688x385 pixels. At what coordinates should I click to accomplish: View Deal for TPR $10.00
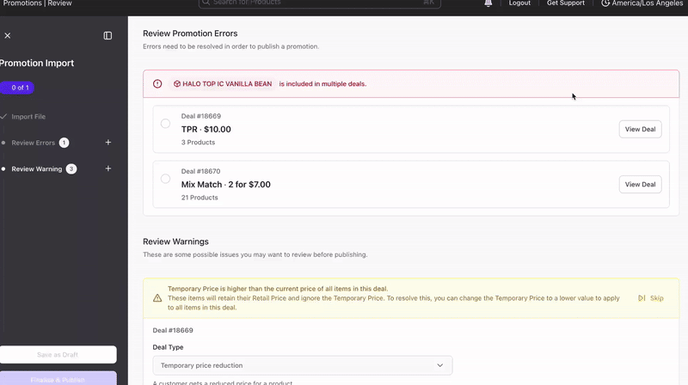(x=640, y=129)
